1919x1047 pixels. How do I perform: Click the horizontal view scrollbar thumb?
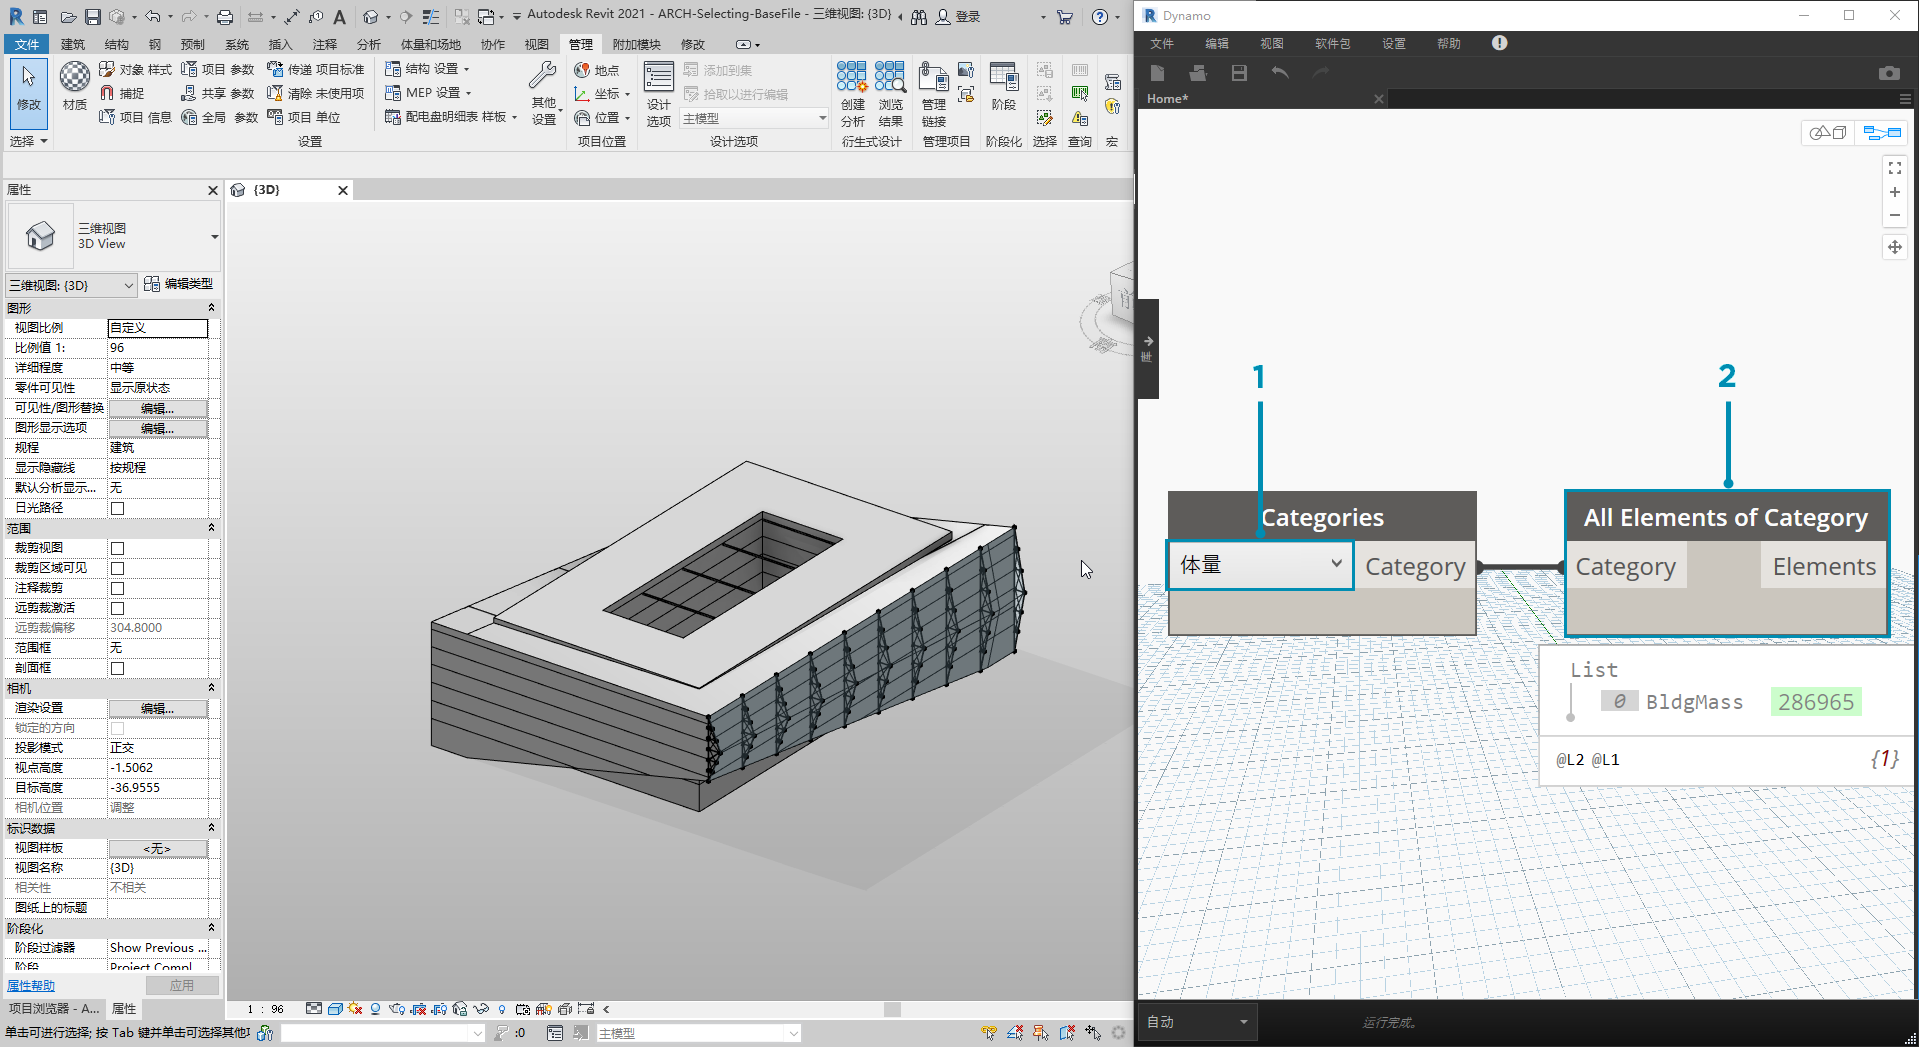(x=892, y=1009)
